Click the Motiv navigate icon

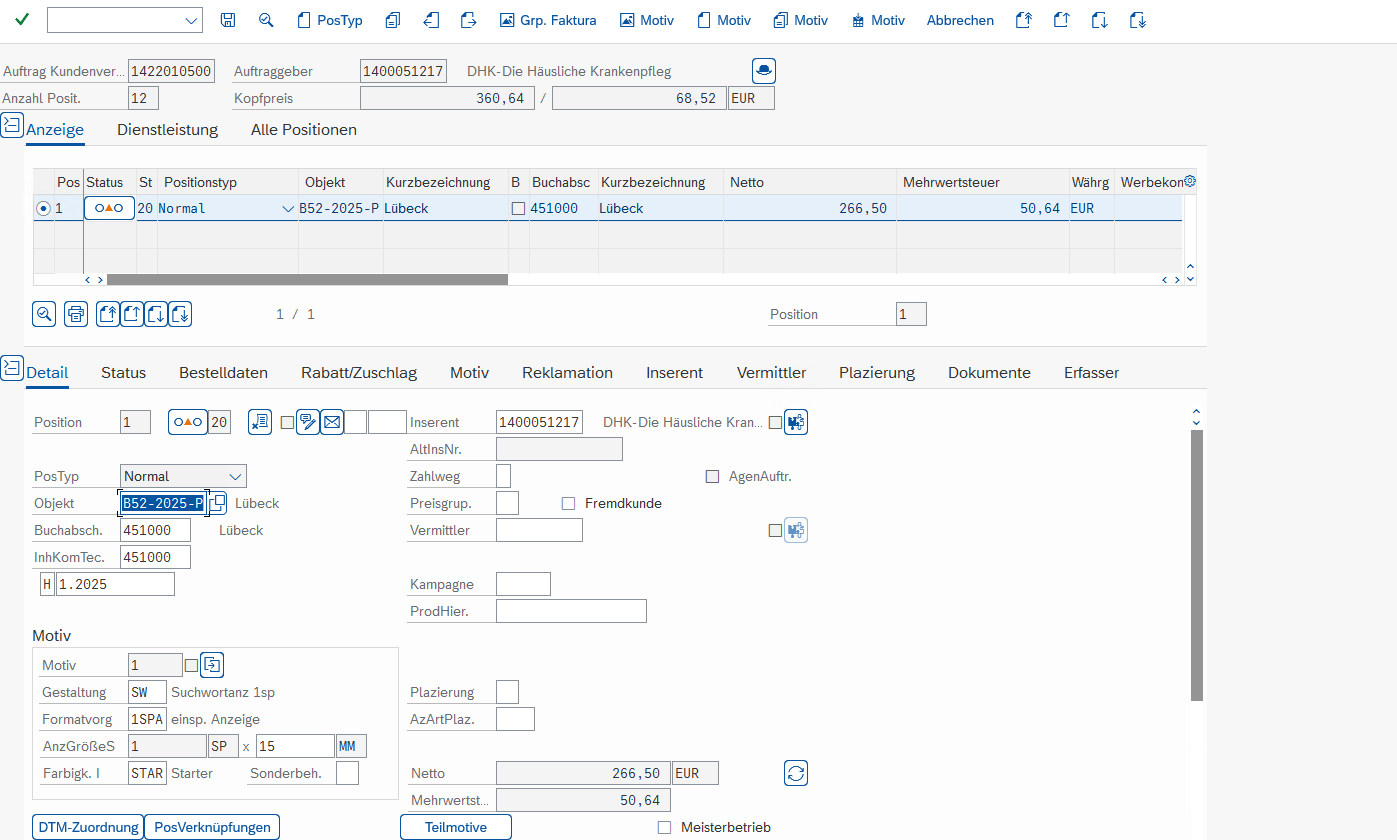[x=212, y=664]
